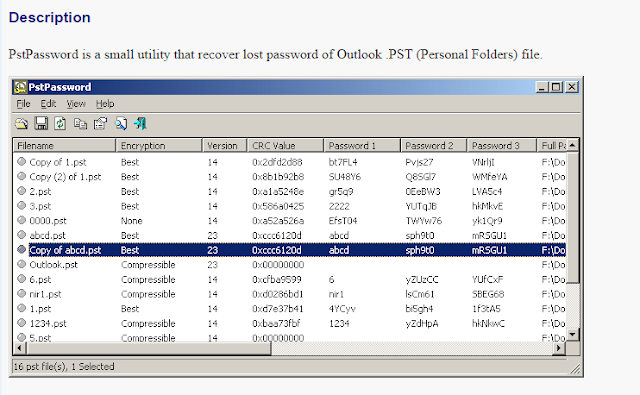Click the vertical scrollbar down arrow
The width and height of the screenshot is (640, 395).
[x=573, y=335]
